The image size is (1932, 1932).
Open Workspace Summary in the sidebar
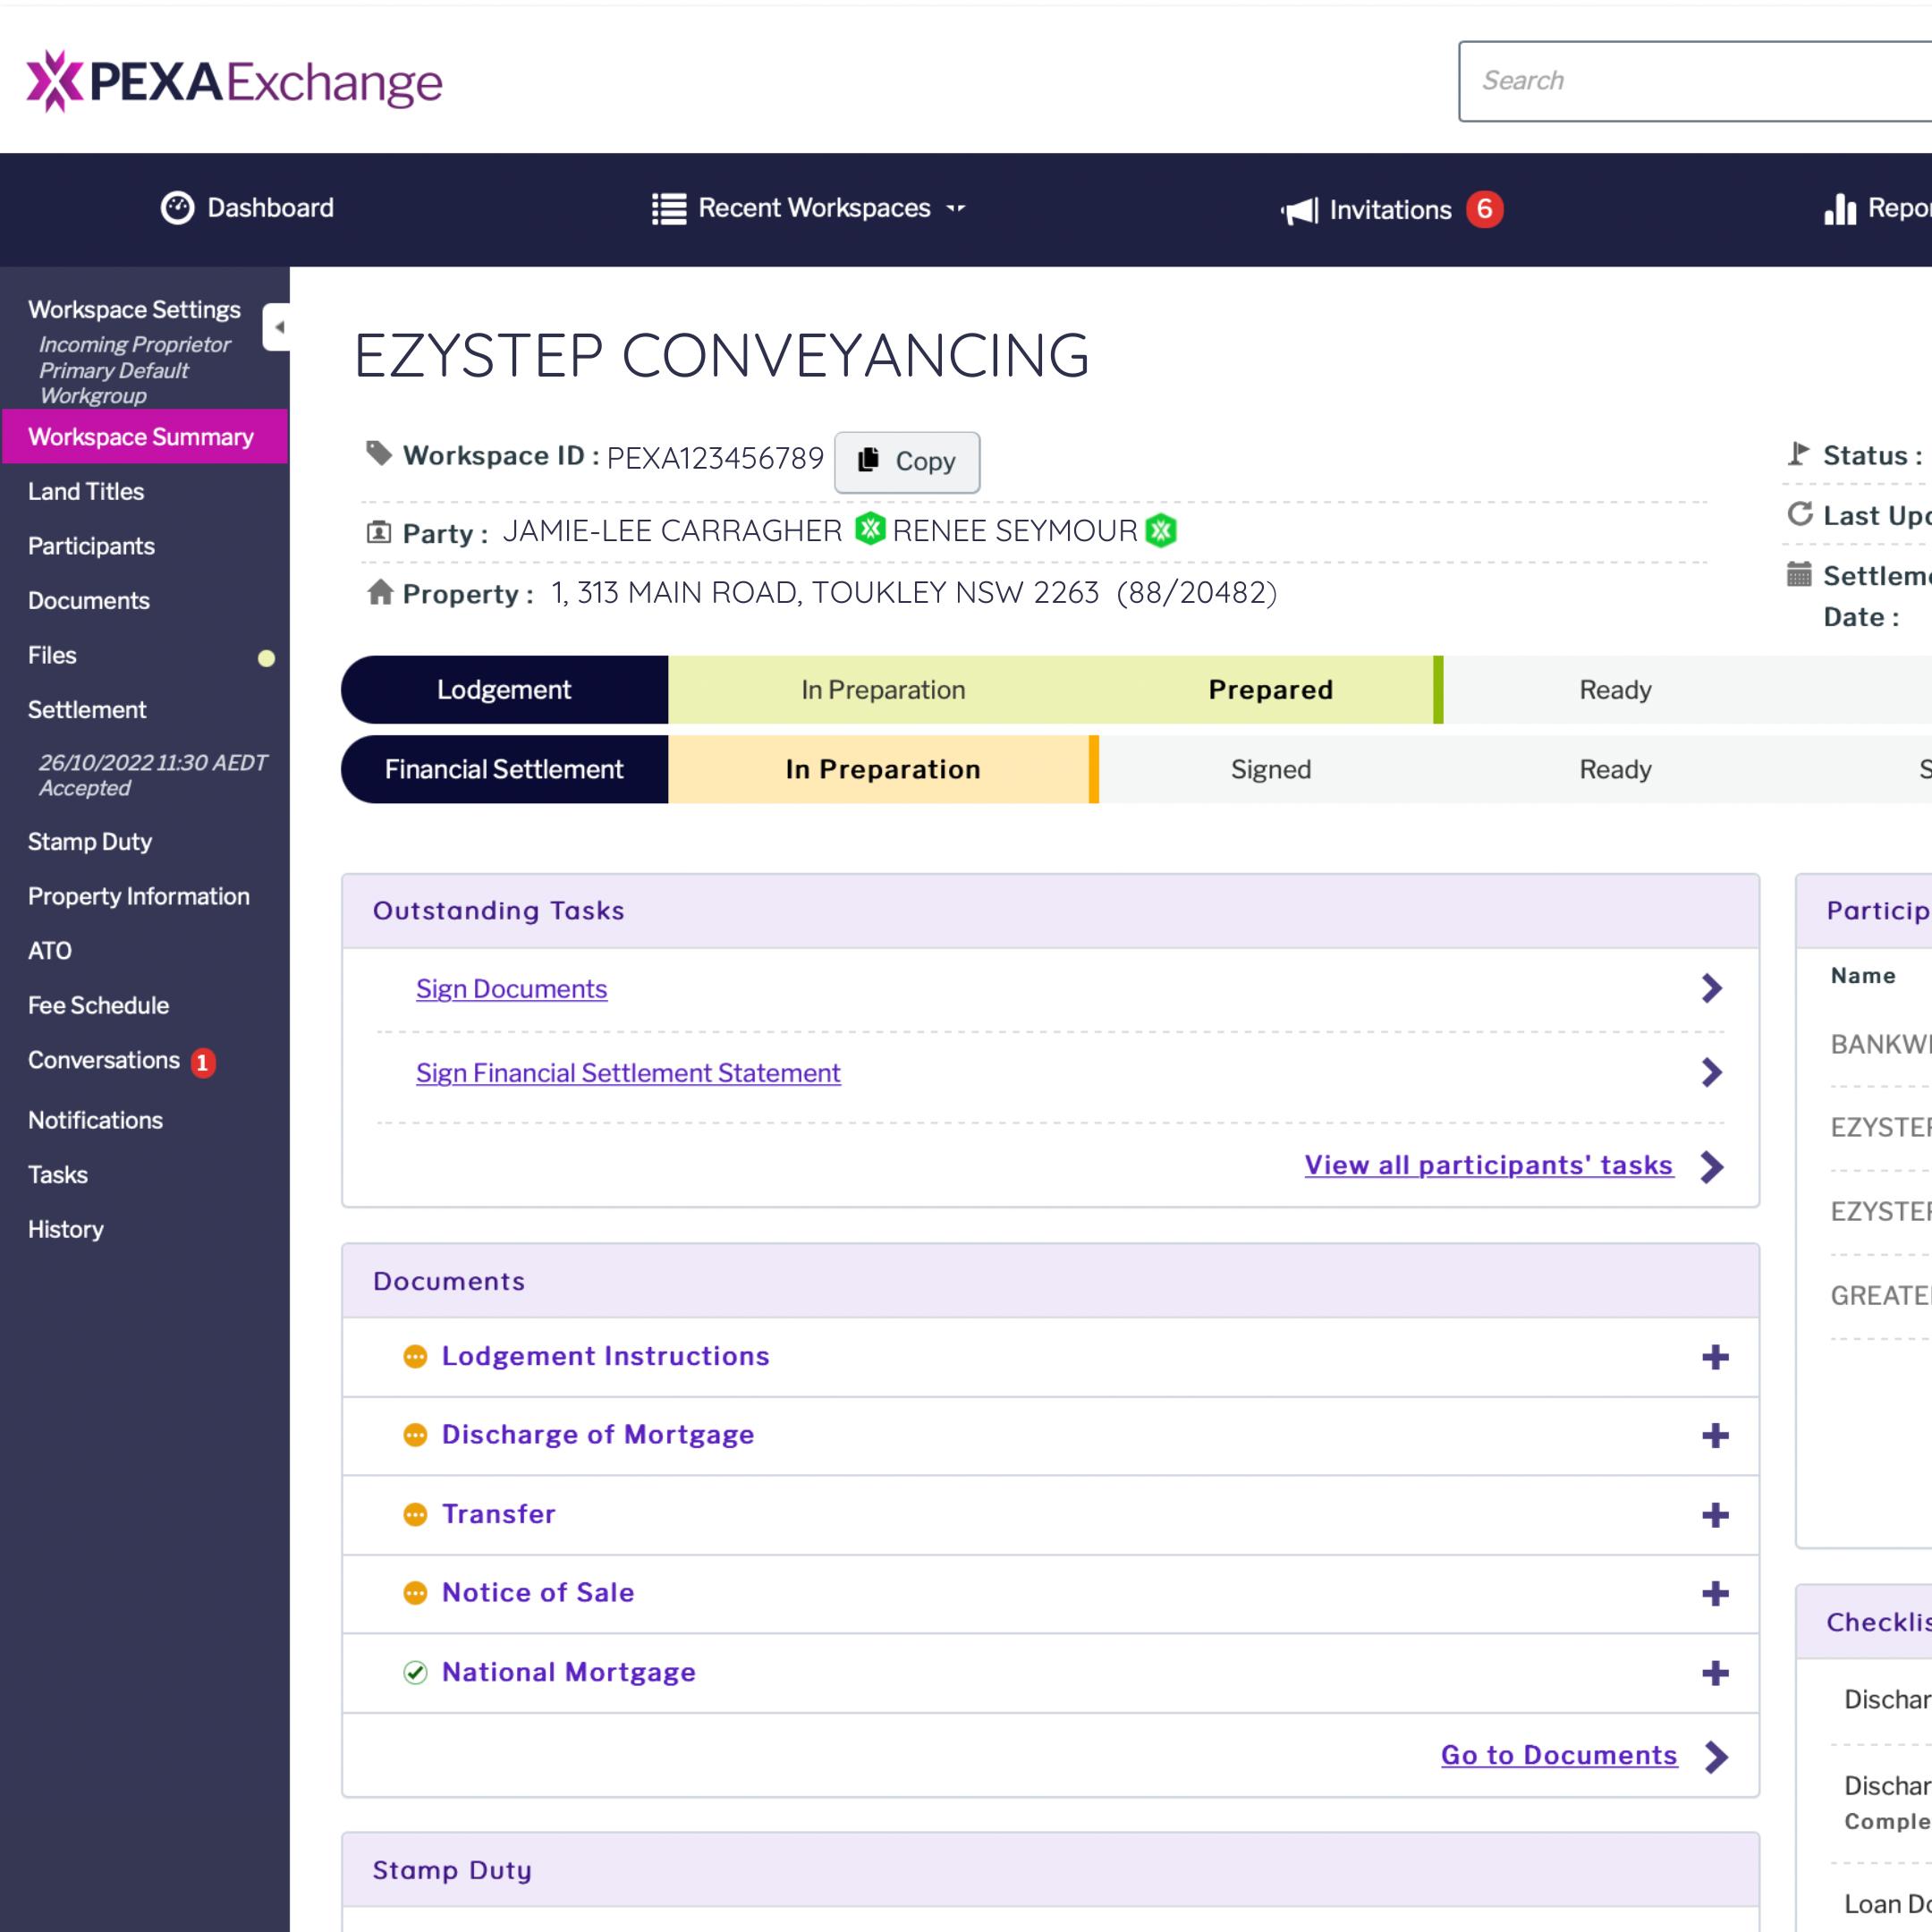[x=145, y=437]
